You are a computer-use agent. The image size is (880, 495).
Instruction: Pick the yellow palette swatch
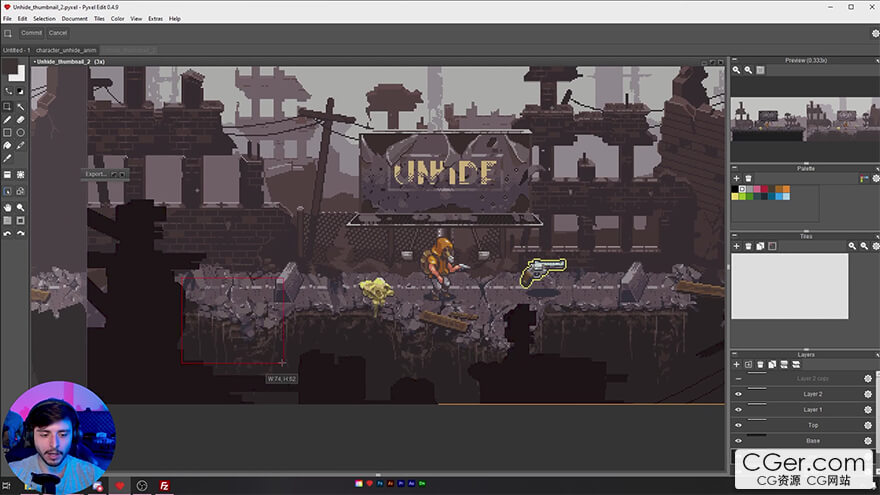pos(735,196)
